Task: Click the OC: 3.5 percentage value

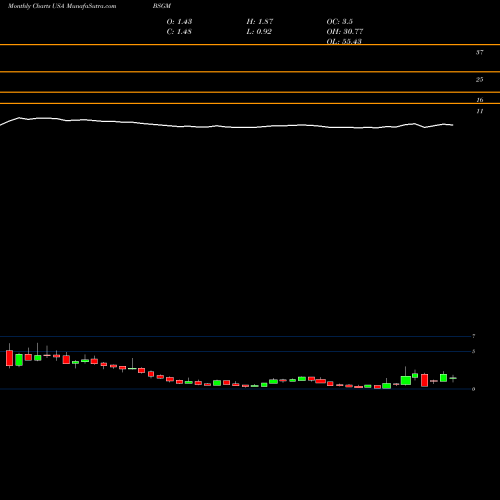Action: (339, 21)
